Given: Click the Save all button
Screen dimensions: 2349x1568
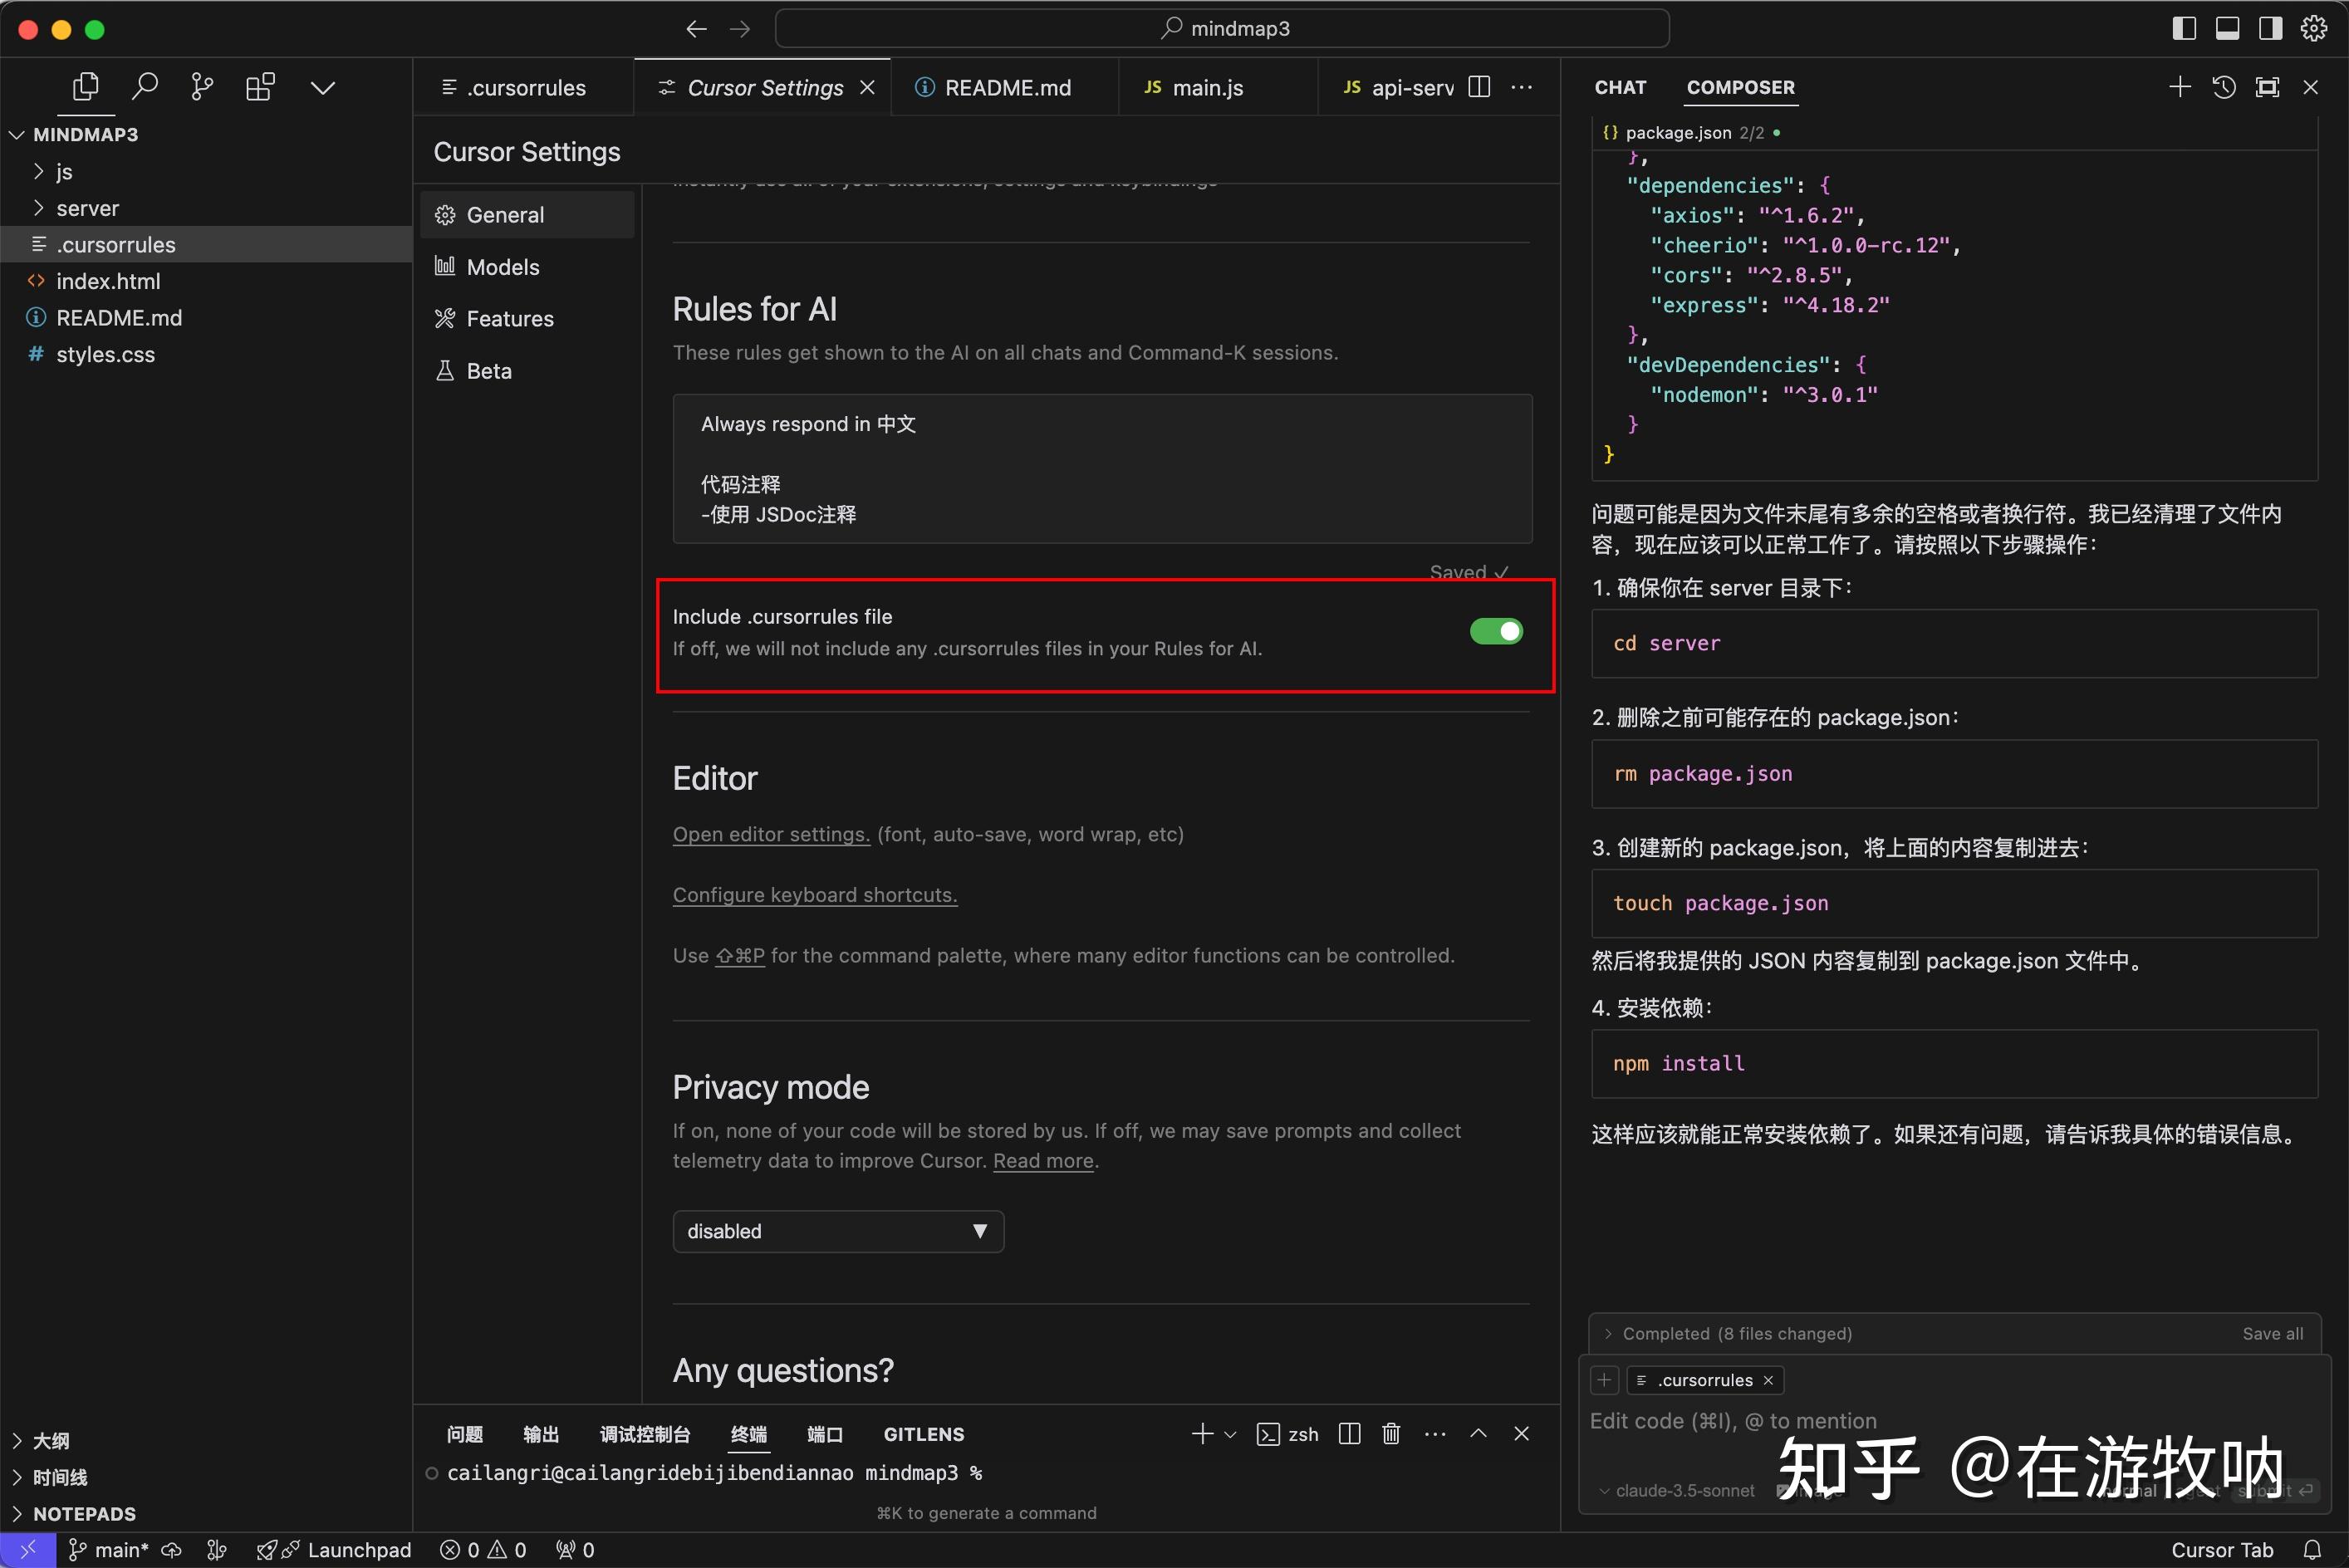Looking at the screenshot, I should [2273, 1333].
